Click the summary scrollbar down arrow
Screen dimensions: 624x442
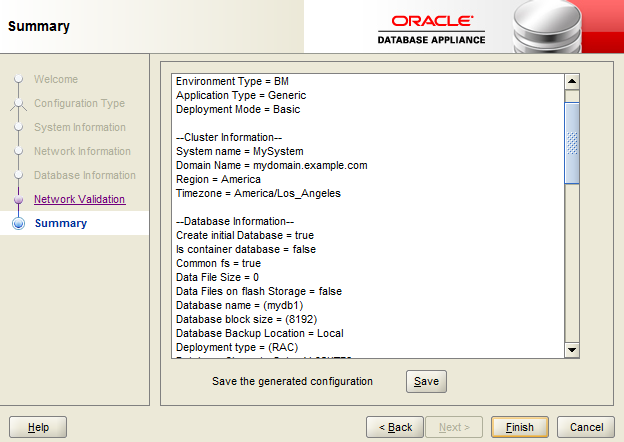point(572,350)
